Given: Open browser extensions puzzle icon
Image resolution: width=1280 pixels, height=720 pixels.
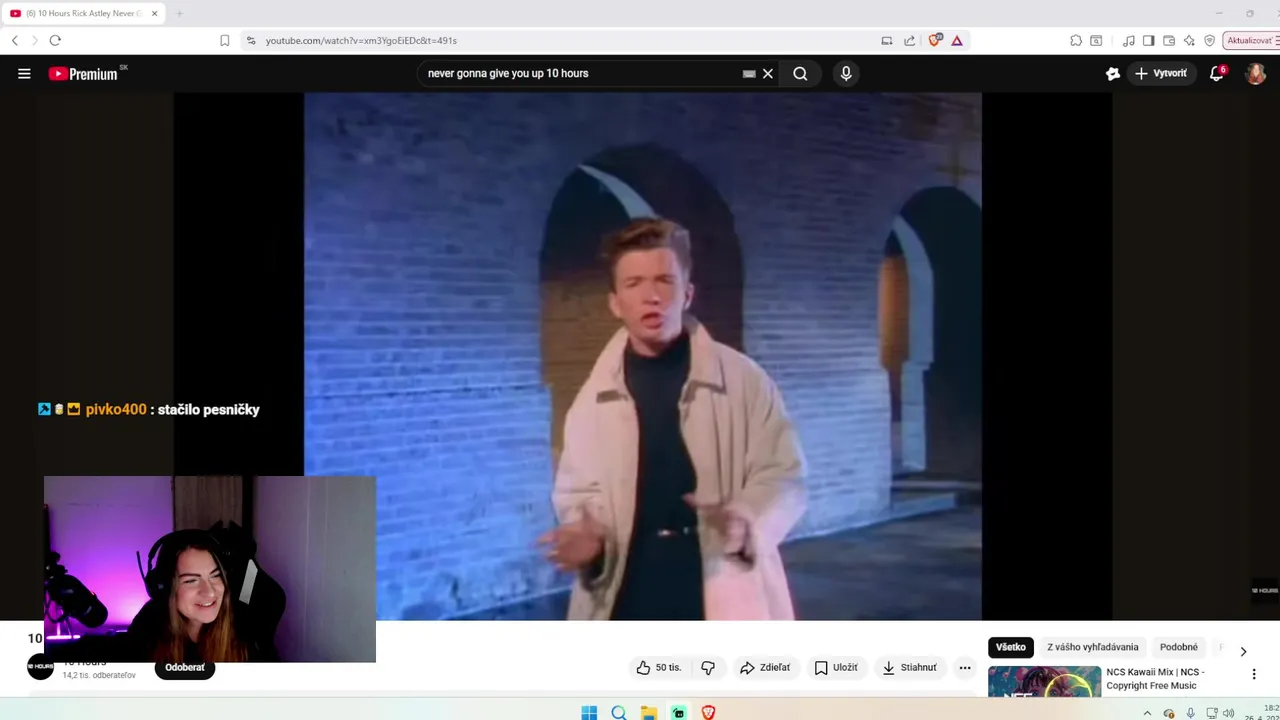Looking at the screenshot, I should pyautogui.click(x=1076, y=40).
